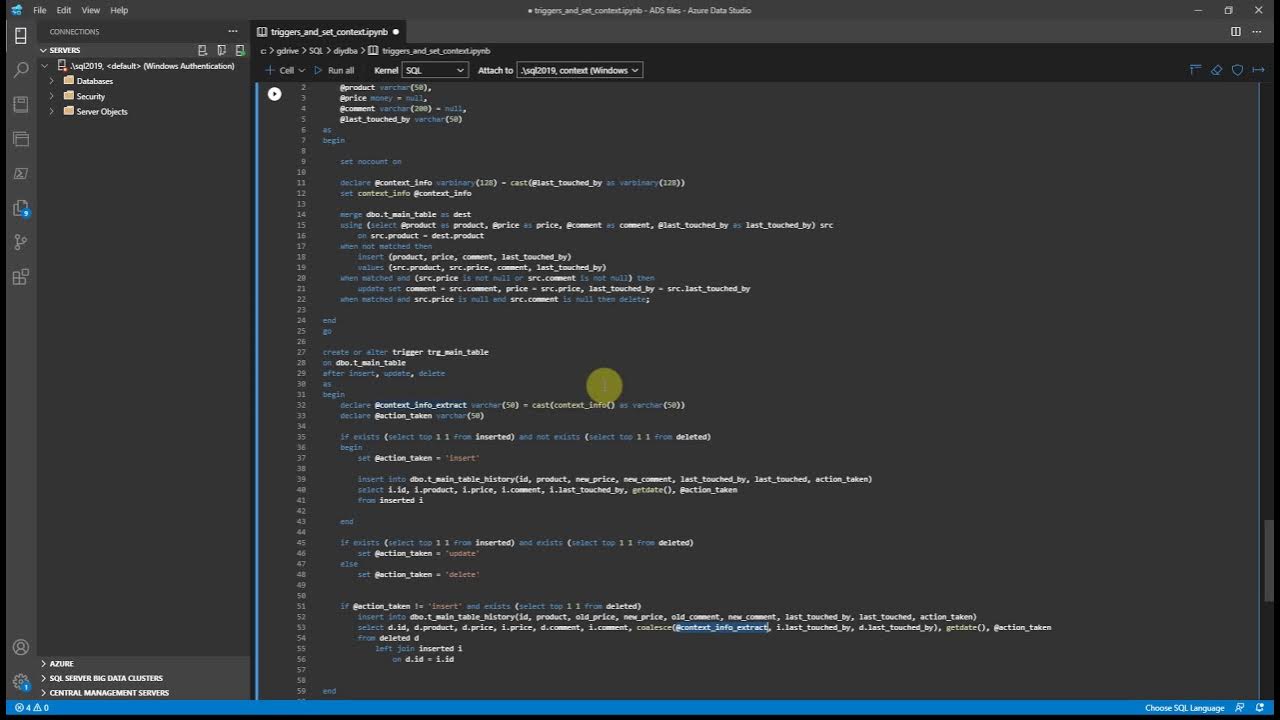Open the View menu
This screenshot has width=1280, height=720.
(91, 10)
